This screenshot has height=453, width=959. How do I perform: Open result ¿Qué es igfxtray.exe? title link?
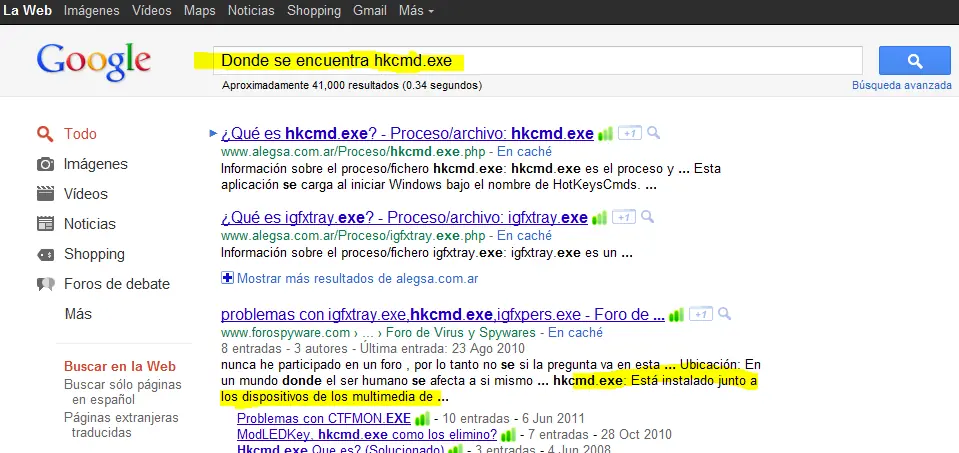pos(404,217)
